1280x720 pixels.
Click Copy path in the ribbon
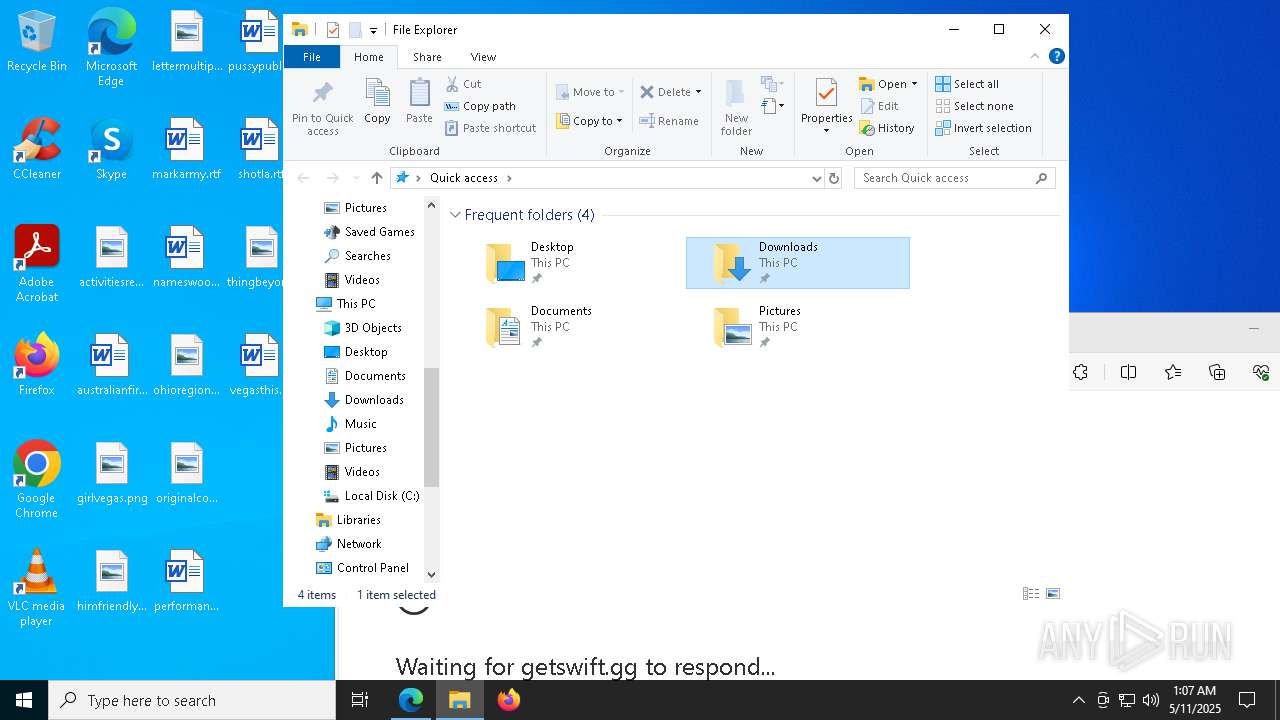click(x=480, y=106)
